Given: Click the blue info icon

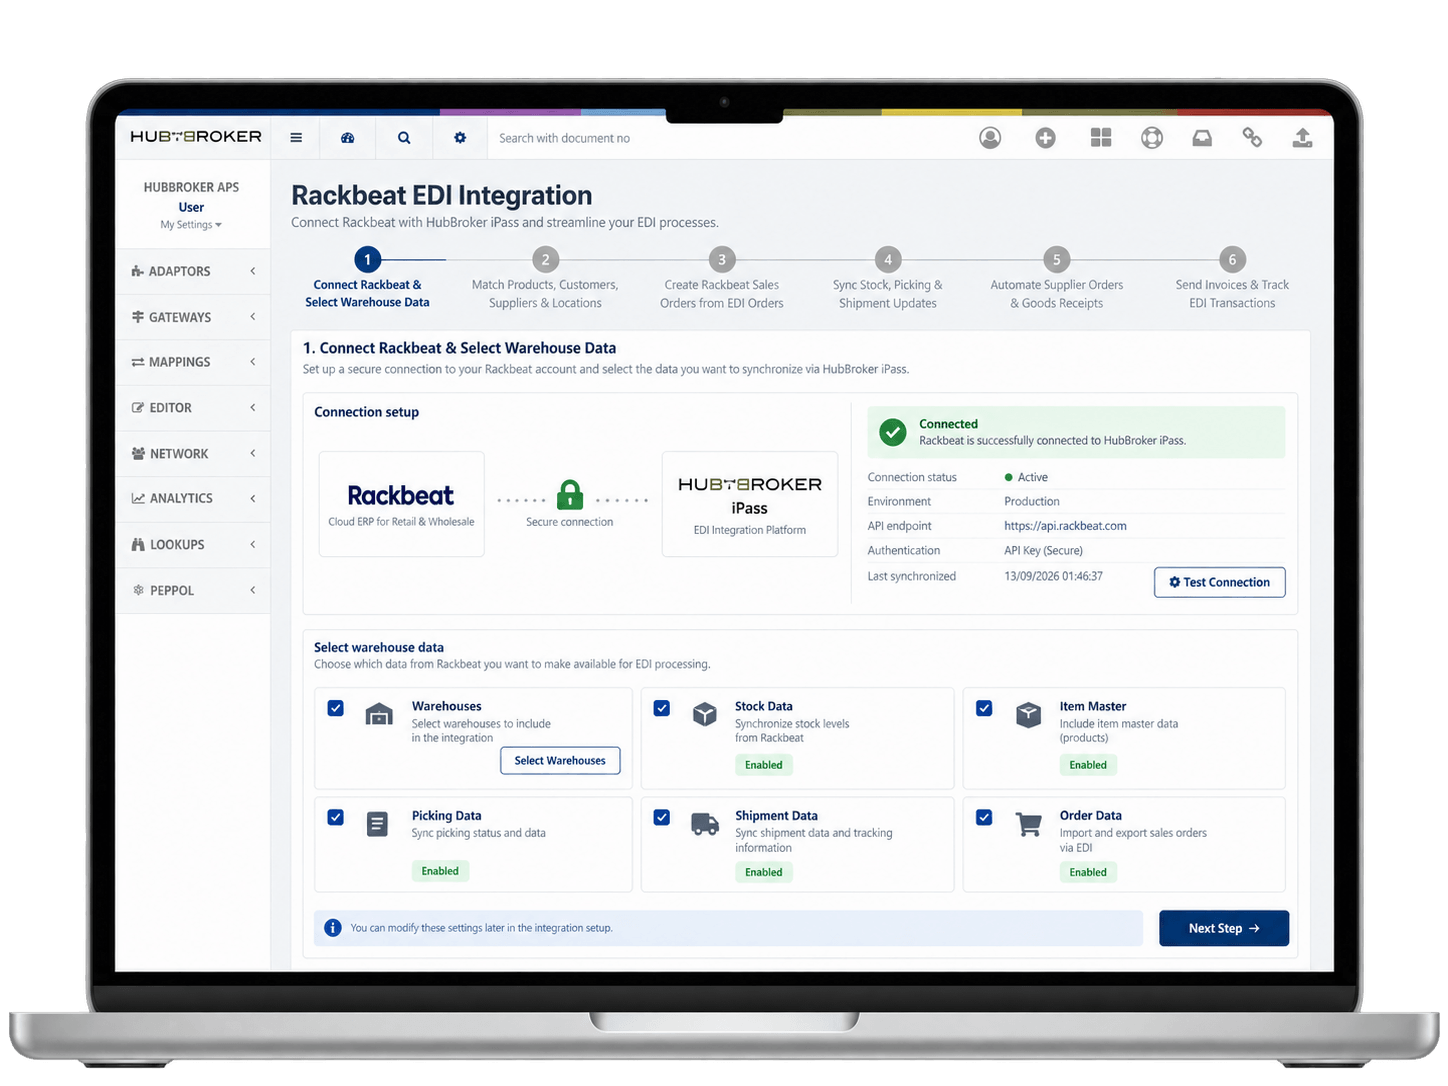Looking at the screenshot, I should coord(333,928).
